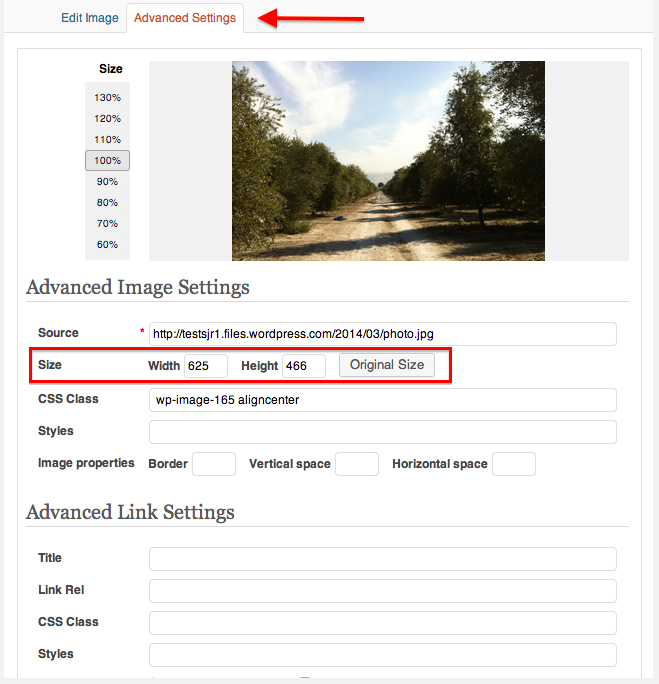This screenshot has height=684, width=659.
Task: Set image size to 130%
Action: tap(107, 97)
